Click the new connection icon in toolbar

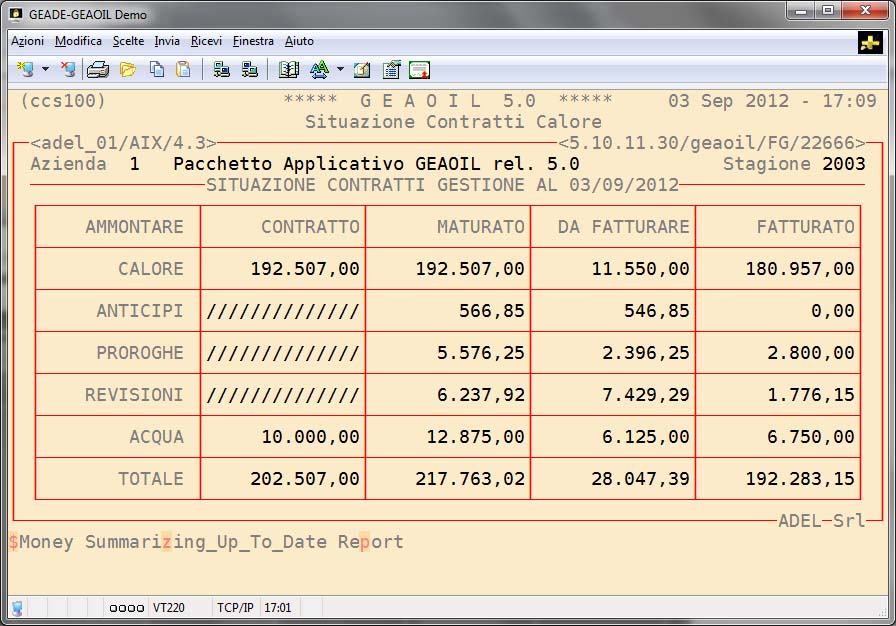pos(25,70)
